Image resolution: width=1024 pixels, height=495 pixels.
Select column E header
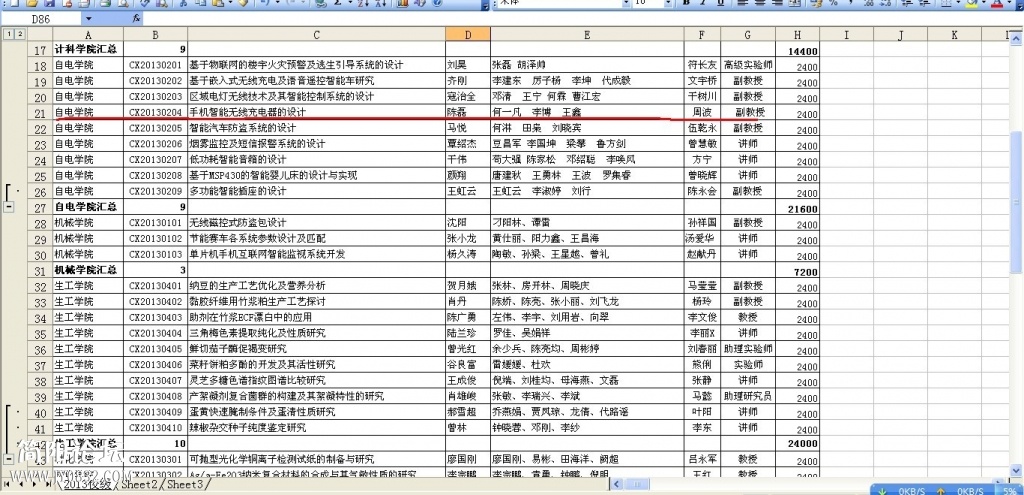588,35
